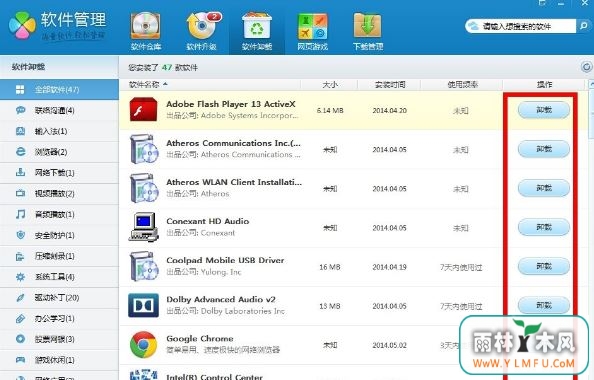Select 办公学习(1) category
Image resolution: width=594 pixels, height=380 pixels.
tap(59, 319)
